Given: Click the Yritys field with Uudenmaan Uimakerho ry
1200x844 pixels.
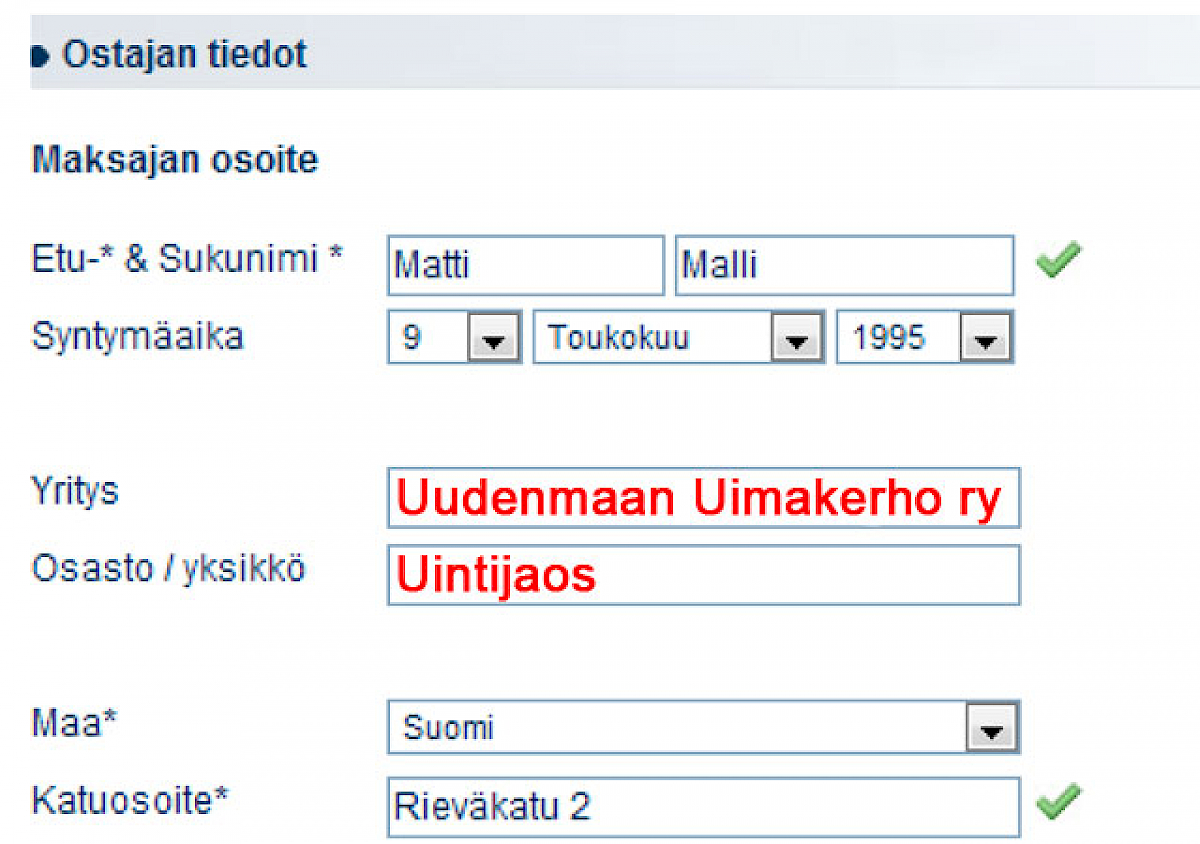Looking at the screenshot, I should point(704,497).
